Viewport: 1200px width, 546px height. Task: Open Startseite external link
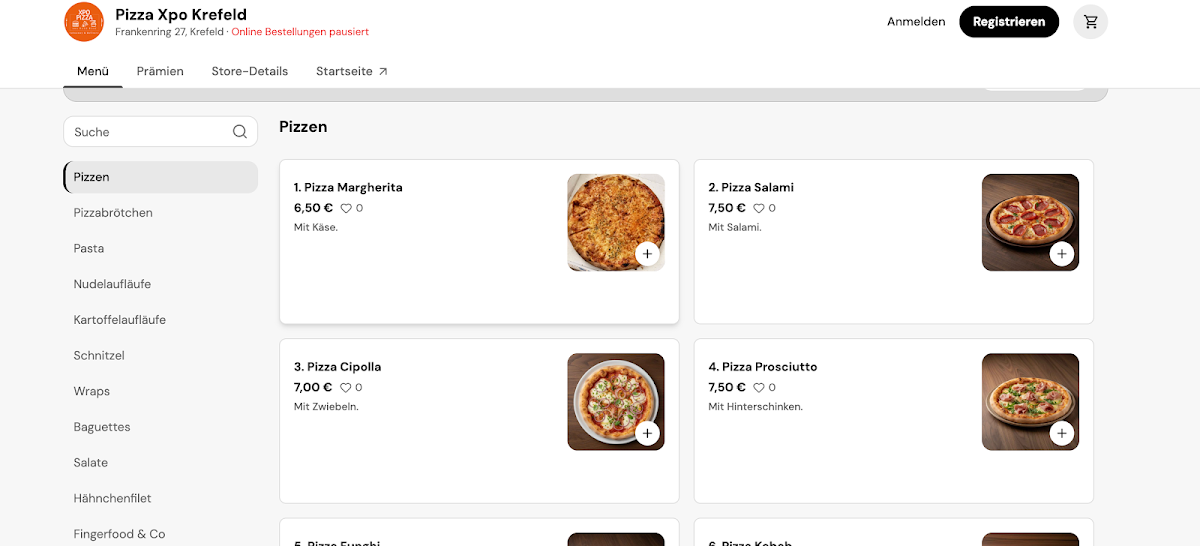point(352,71)
